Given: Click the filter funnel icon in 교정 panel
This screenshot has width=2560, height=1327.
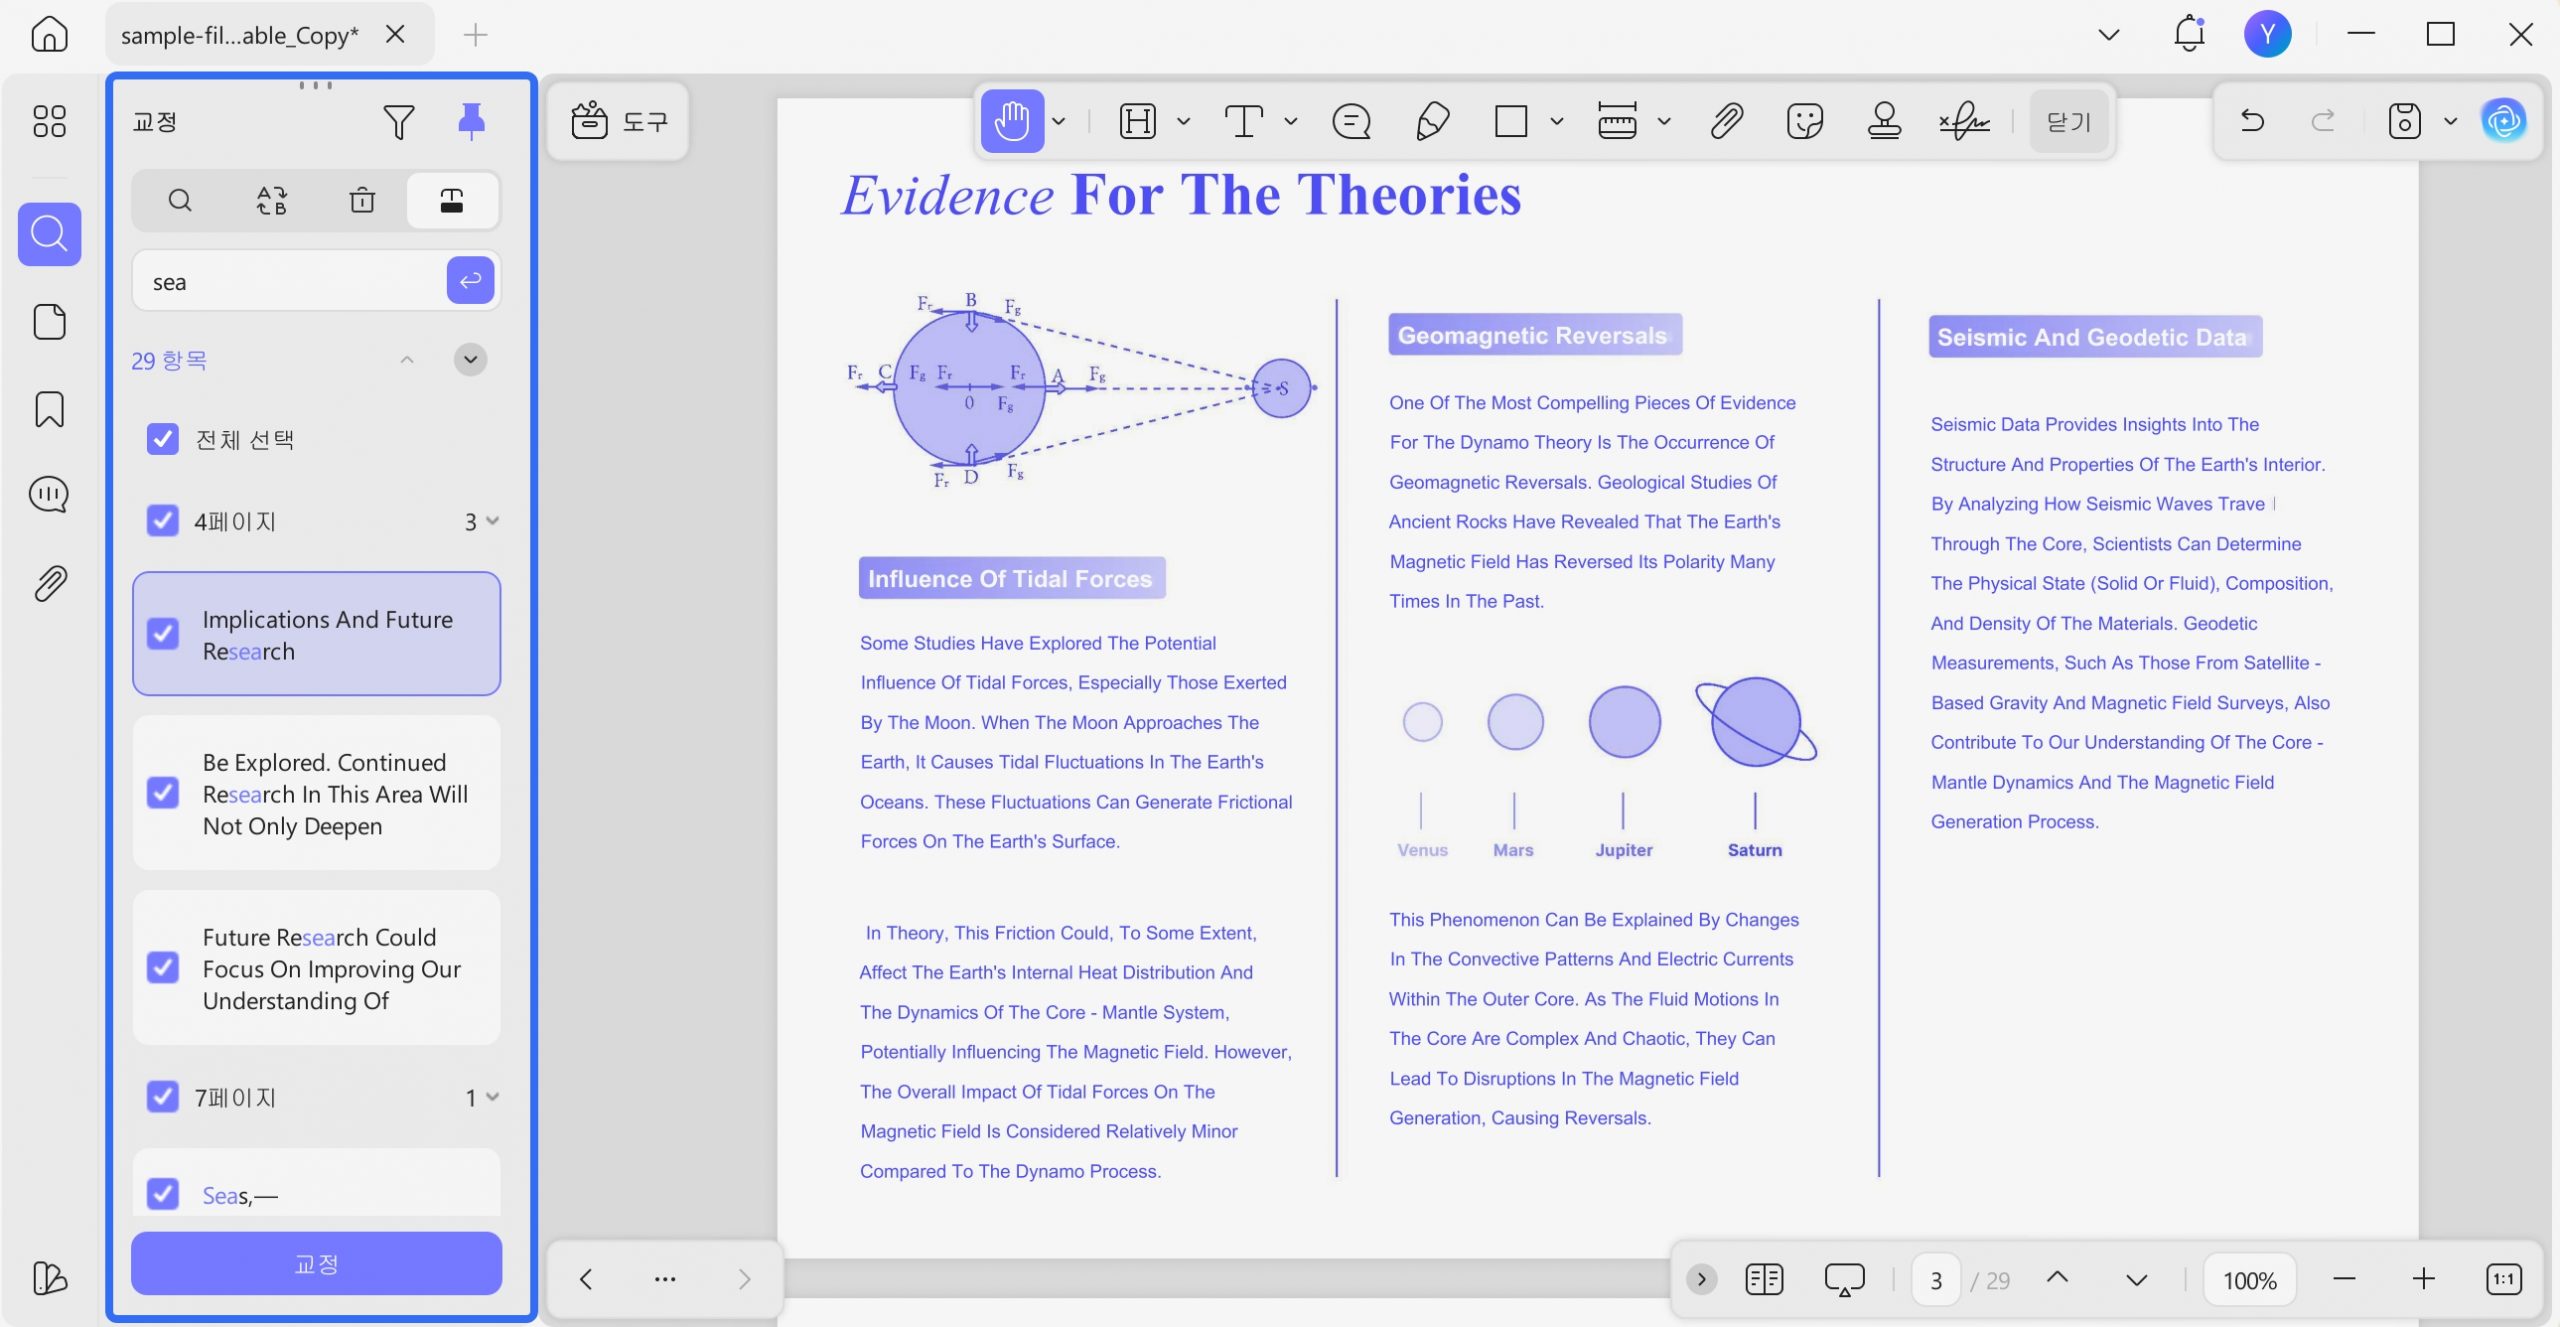Looking at the screenshot, I should click(398, 122).
